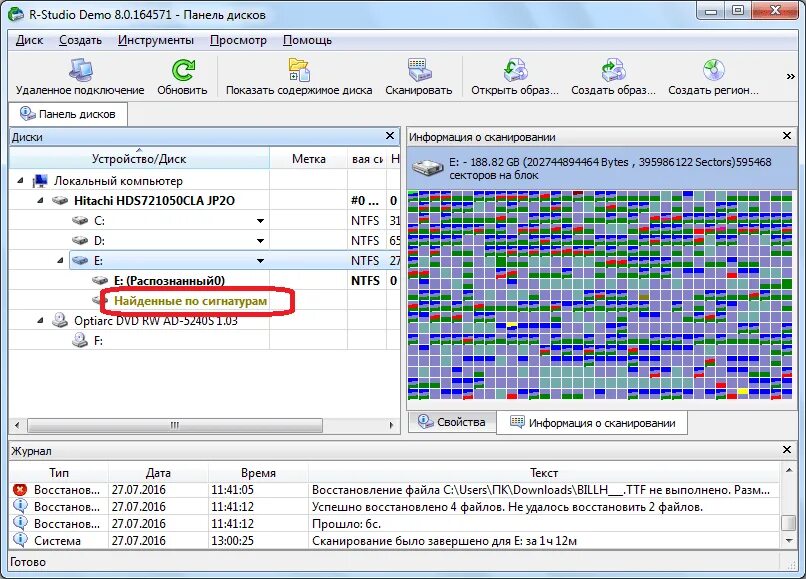Click the Hitachi hard disk icon
Viewport: 806px width, 579px height.
tap(60, 201)
